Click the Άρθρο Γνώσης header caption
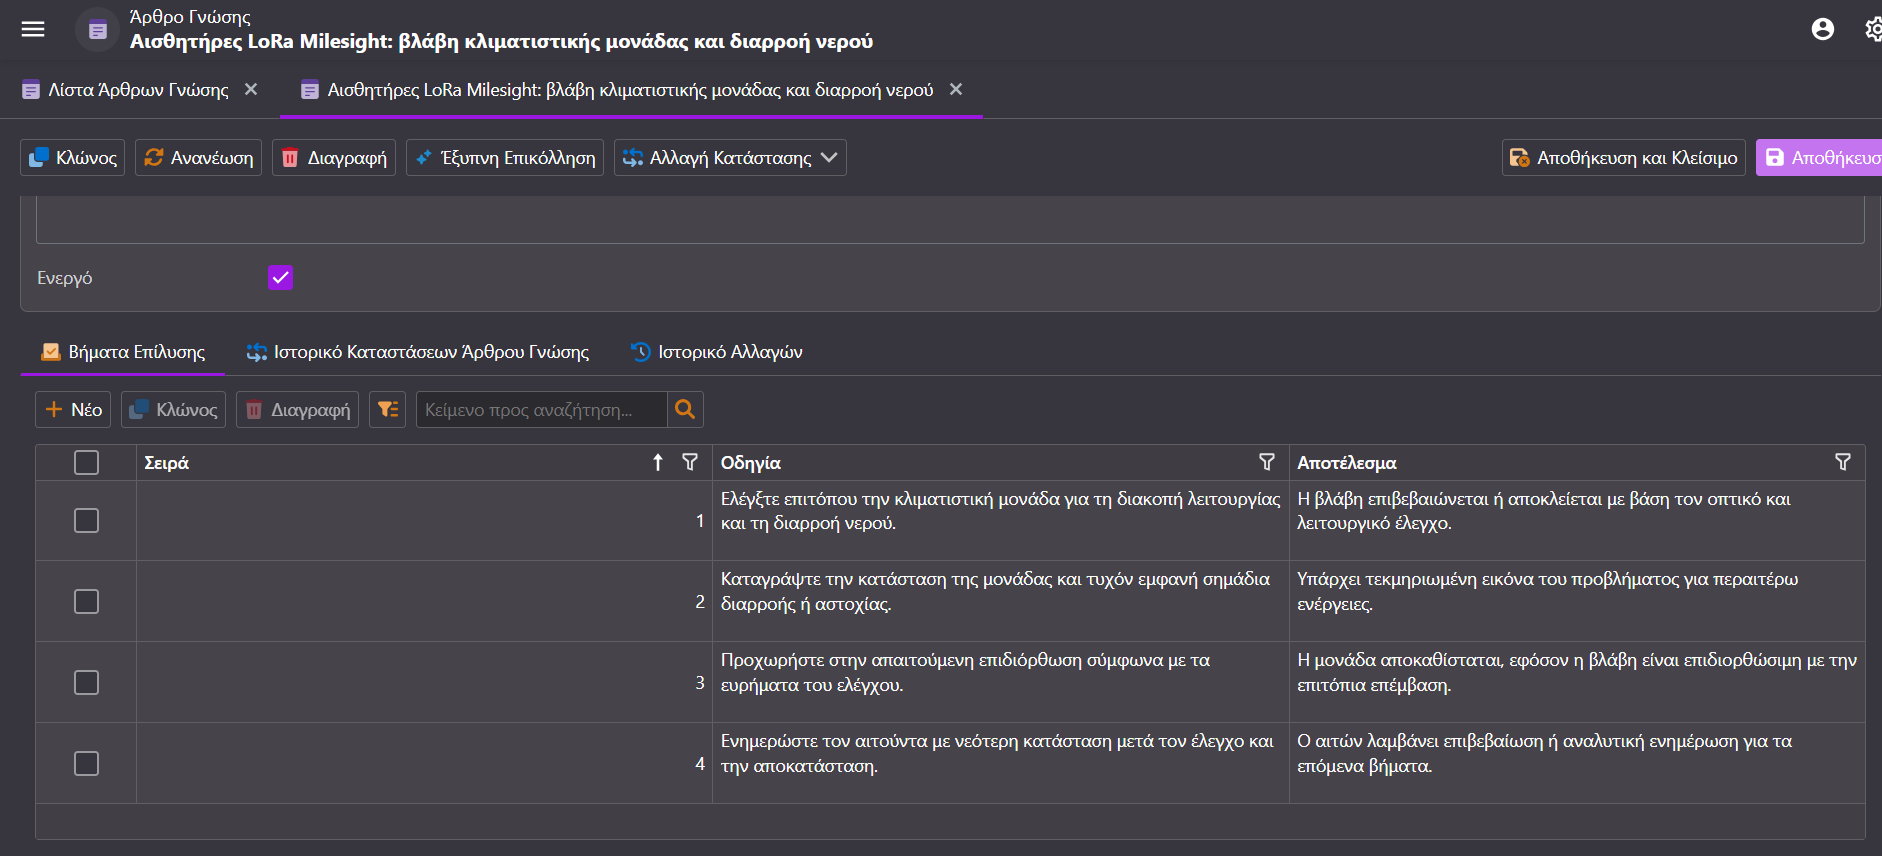Viewport: 1882px width, 856px height. pos(190,17)
